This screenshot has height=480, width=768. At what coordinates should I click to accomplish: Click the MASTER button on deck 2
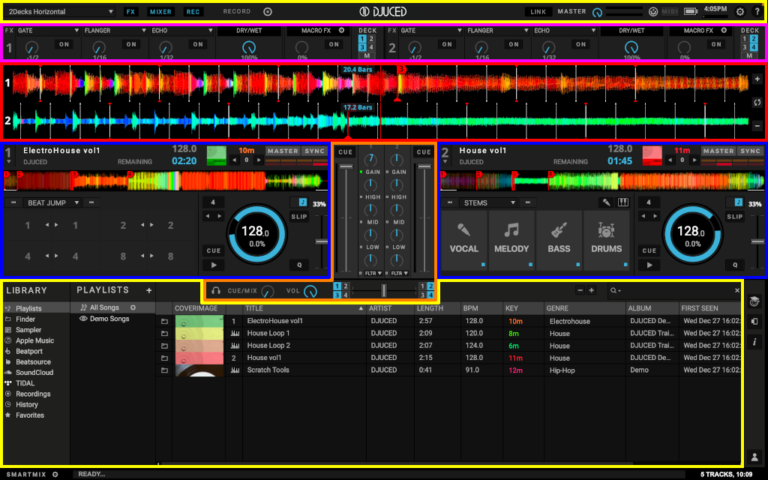click(716, 152)
